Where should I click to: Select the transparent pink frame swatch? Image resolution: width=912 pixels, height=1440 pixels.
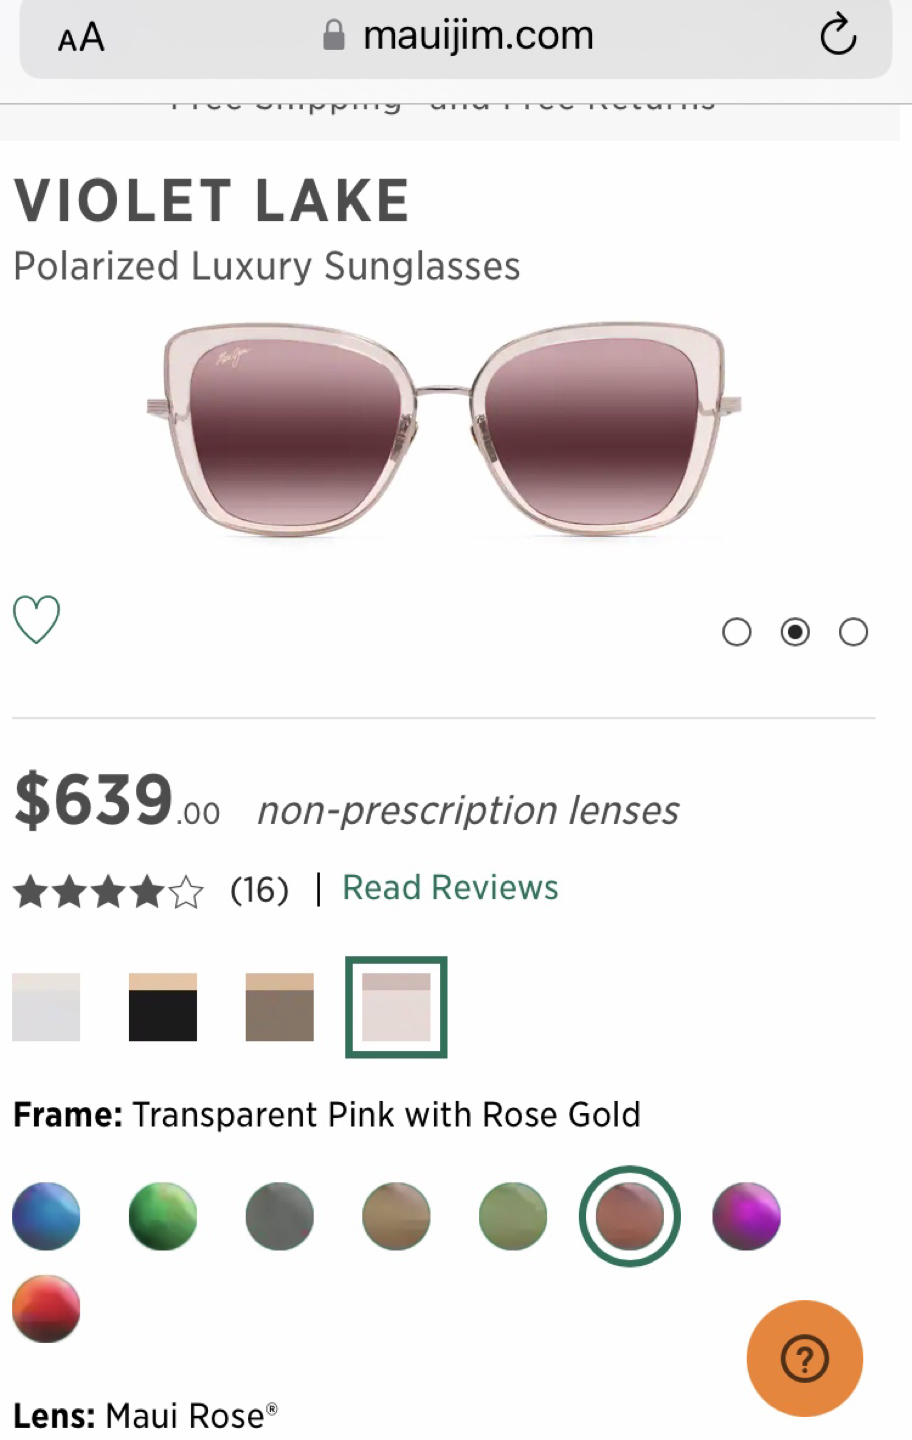pos(396,1007)
